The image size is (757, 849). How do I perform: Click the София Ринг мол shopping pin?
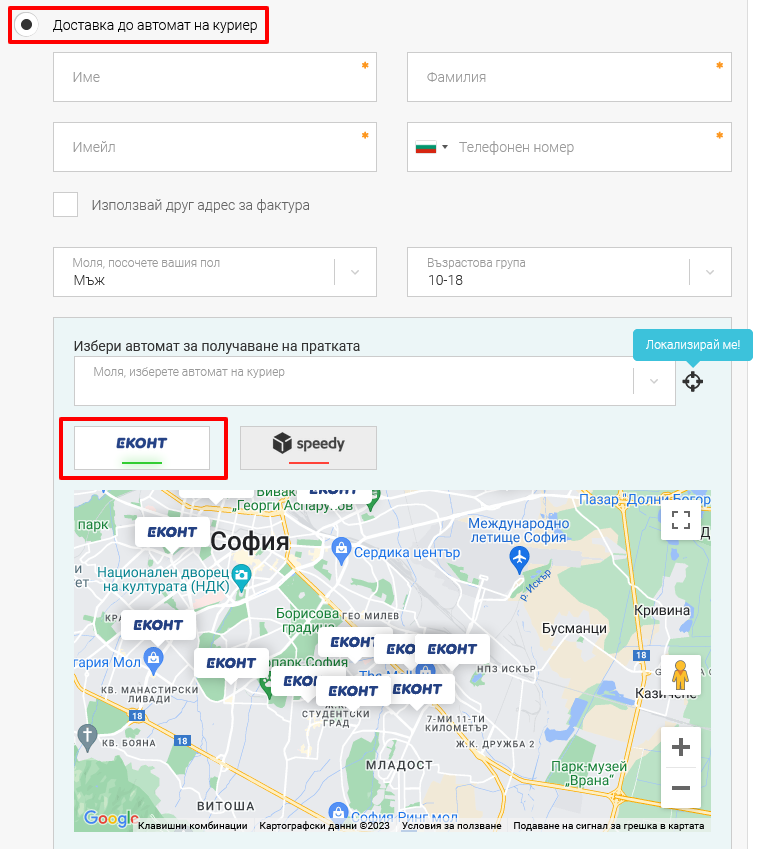338,811
